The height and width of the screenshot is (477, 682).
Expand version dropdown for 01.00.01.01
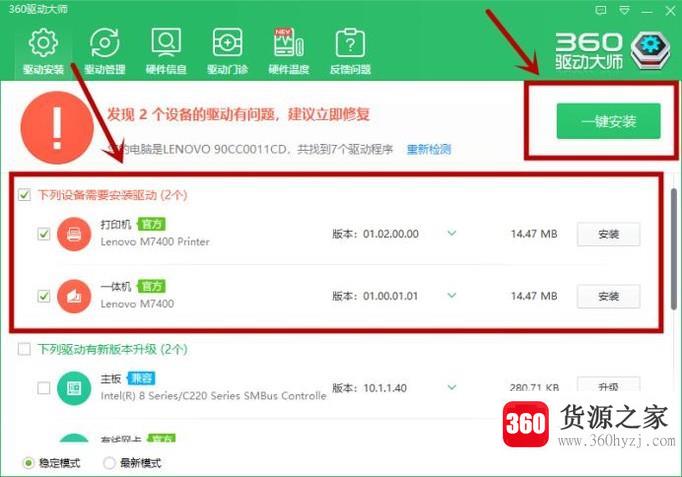click(x=452, y=295)
